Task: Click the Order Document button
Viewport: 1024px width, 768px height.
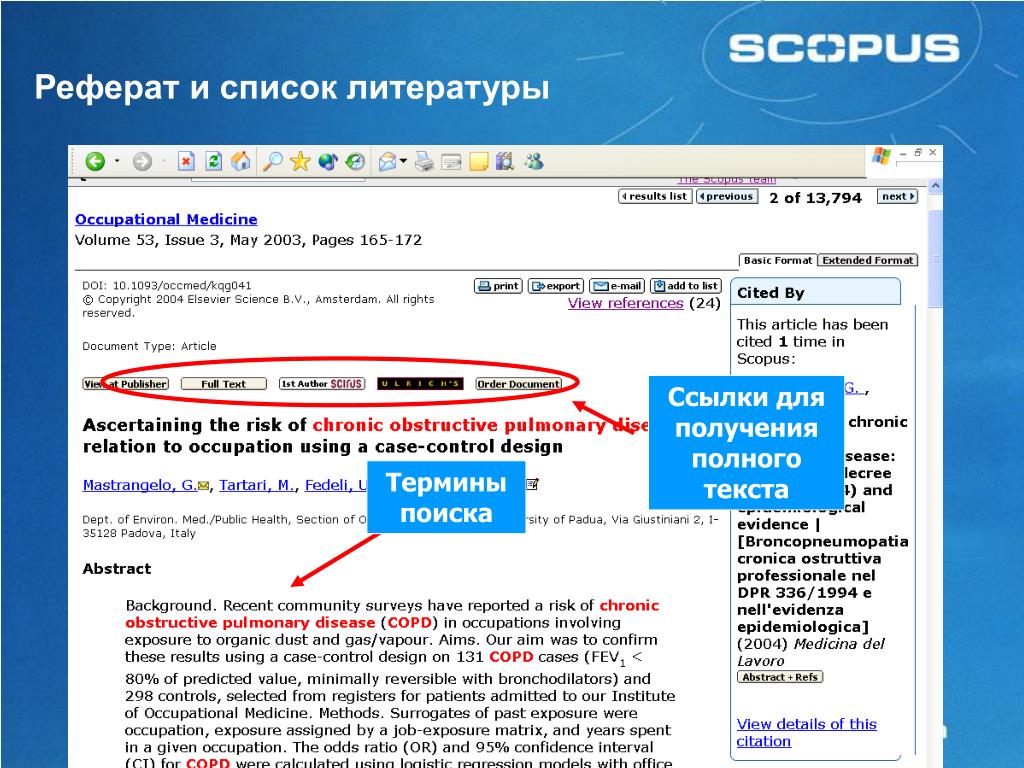Action: pyautogui.click(x=519, y=384)
